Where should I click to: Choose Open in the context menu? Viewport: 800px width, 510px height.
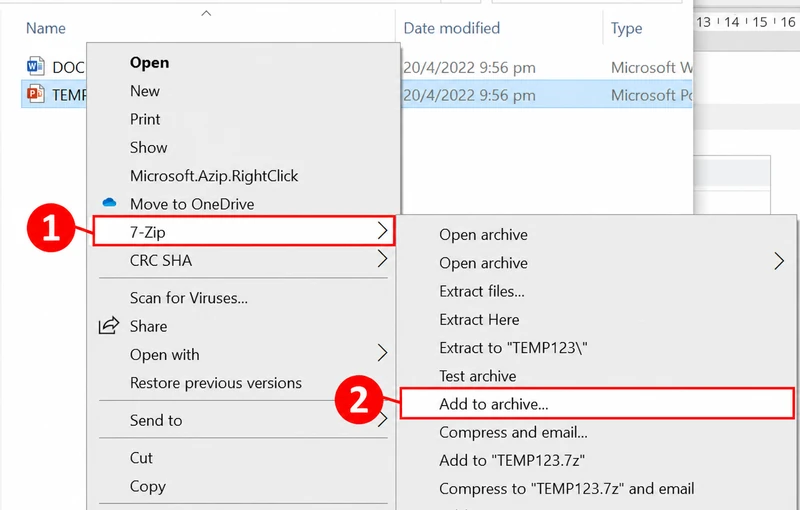point(149,63)
